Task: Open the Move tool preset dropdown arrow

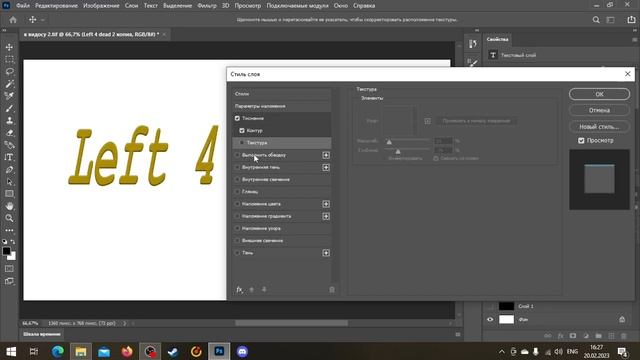Action: tap(42, 20)
